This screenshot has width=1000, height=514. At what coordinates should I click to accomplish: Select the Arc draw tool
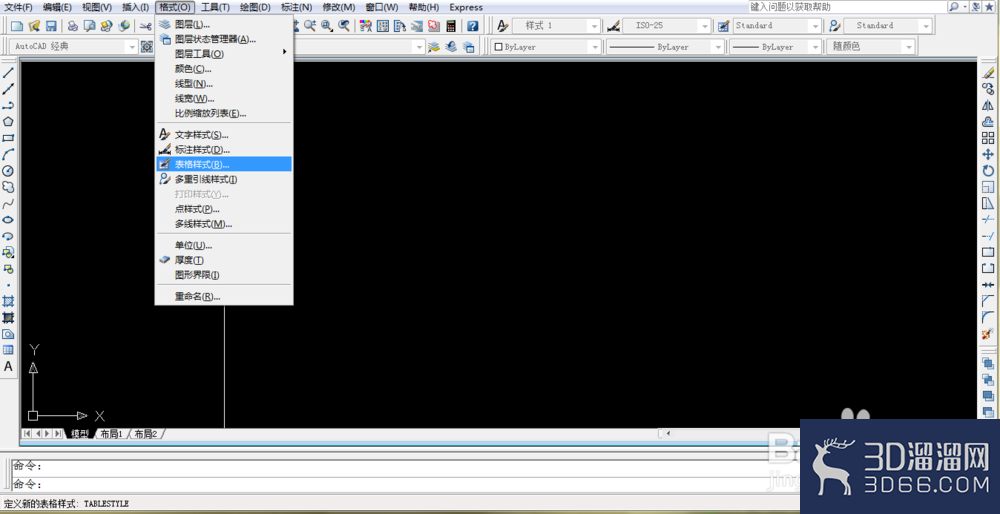click(8, 154)
